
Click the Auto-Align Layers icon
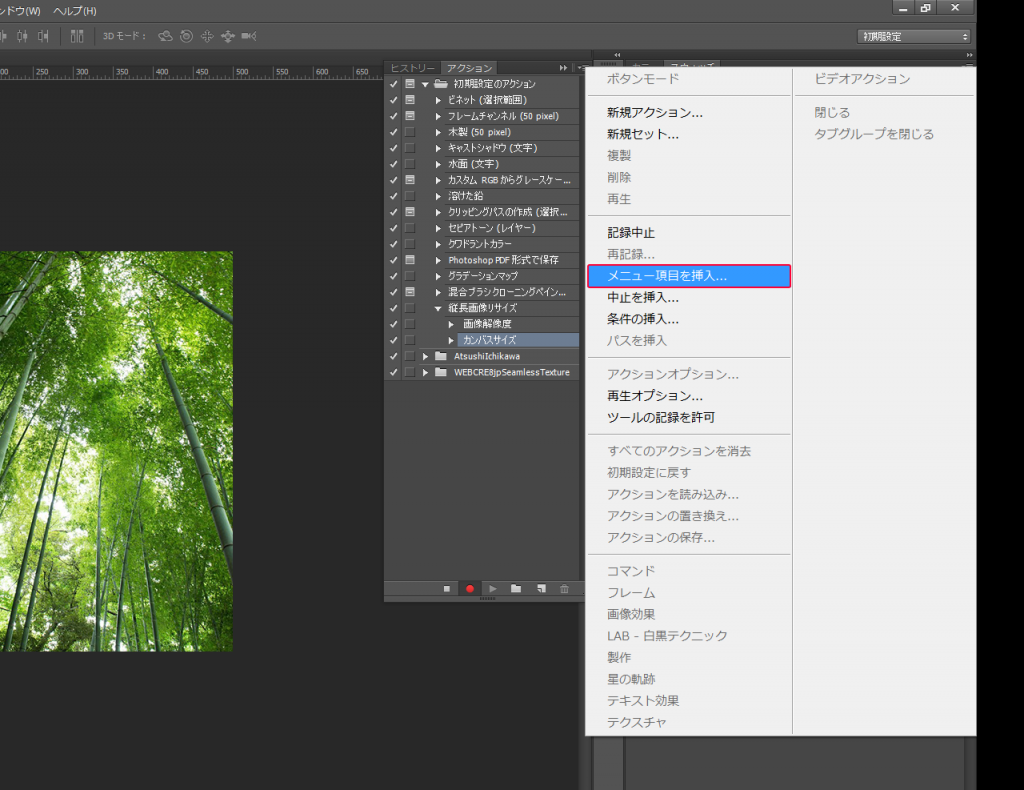(77, 36)
